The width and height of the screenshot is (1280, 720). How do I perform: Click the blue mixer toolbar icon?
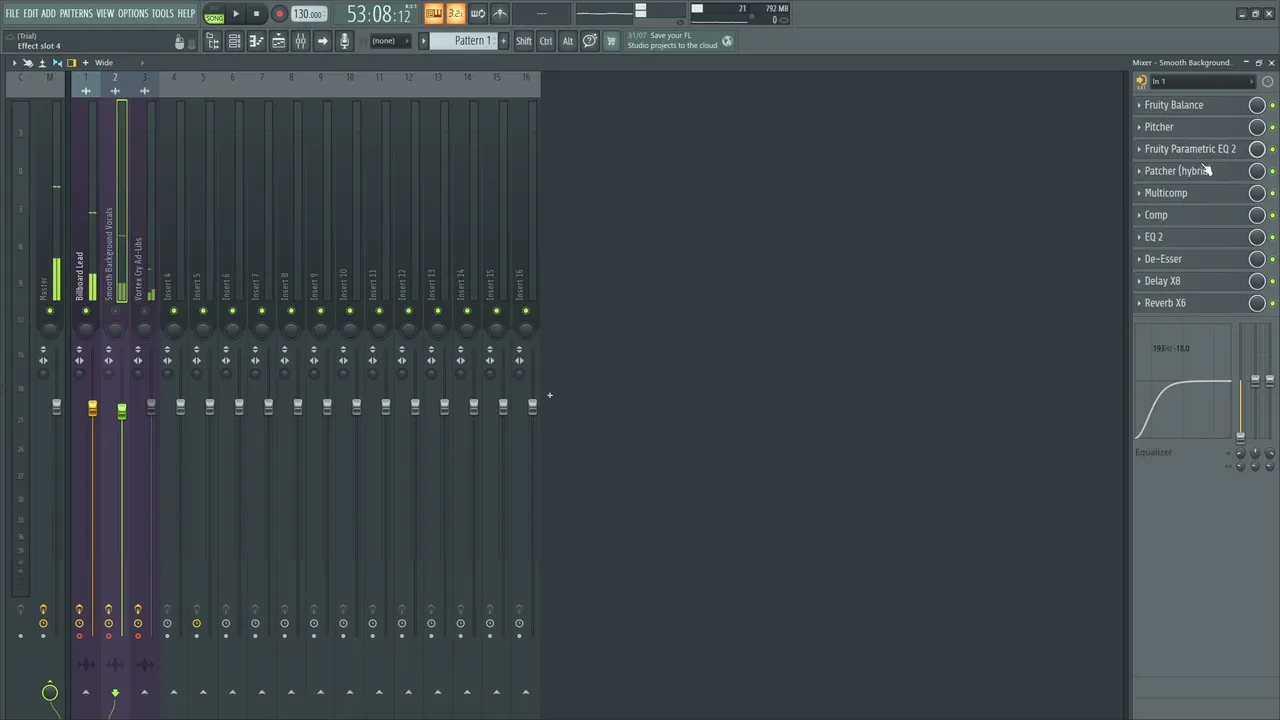coord(57,63)
